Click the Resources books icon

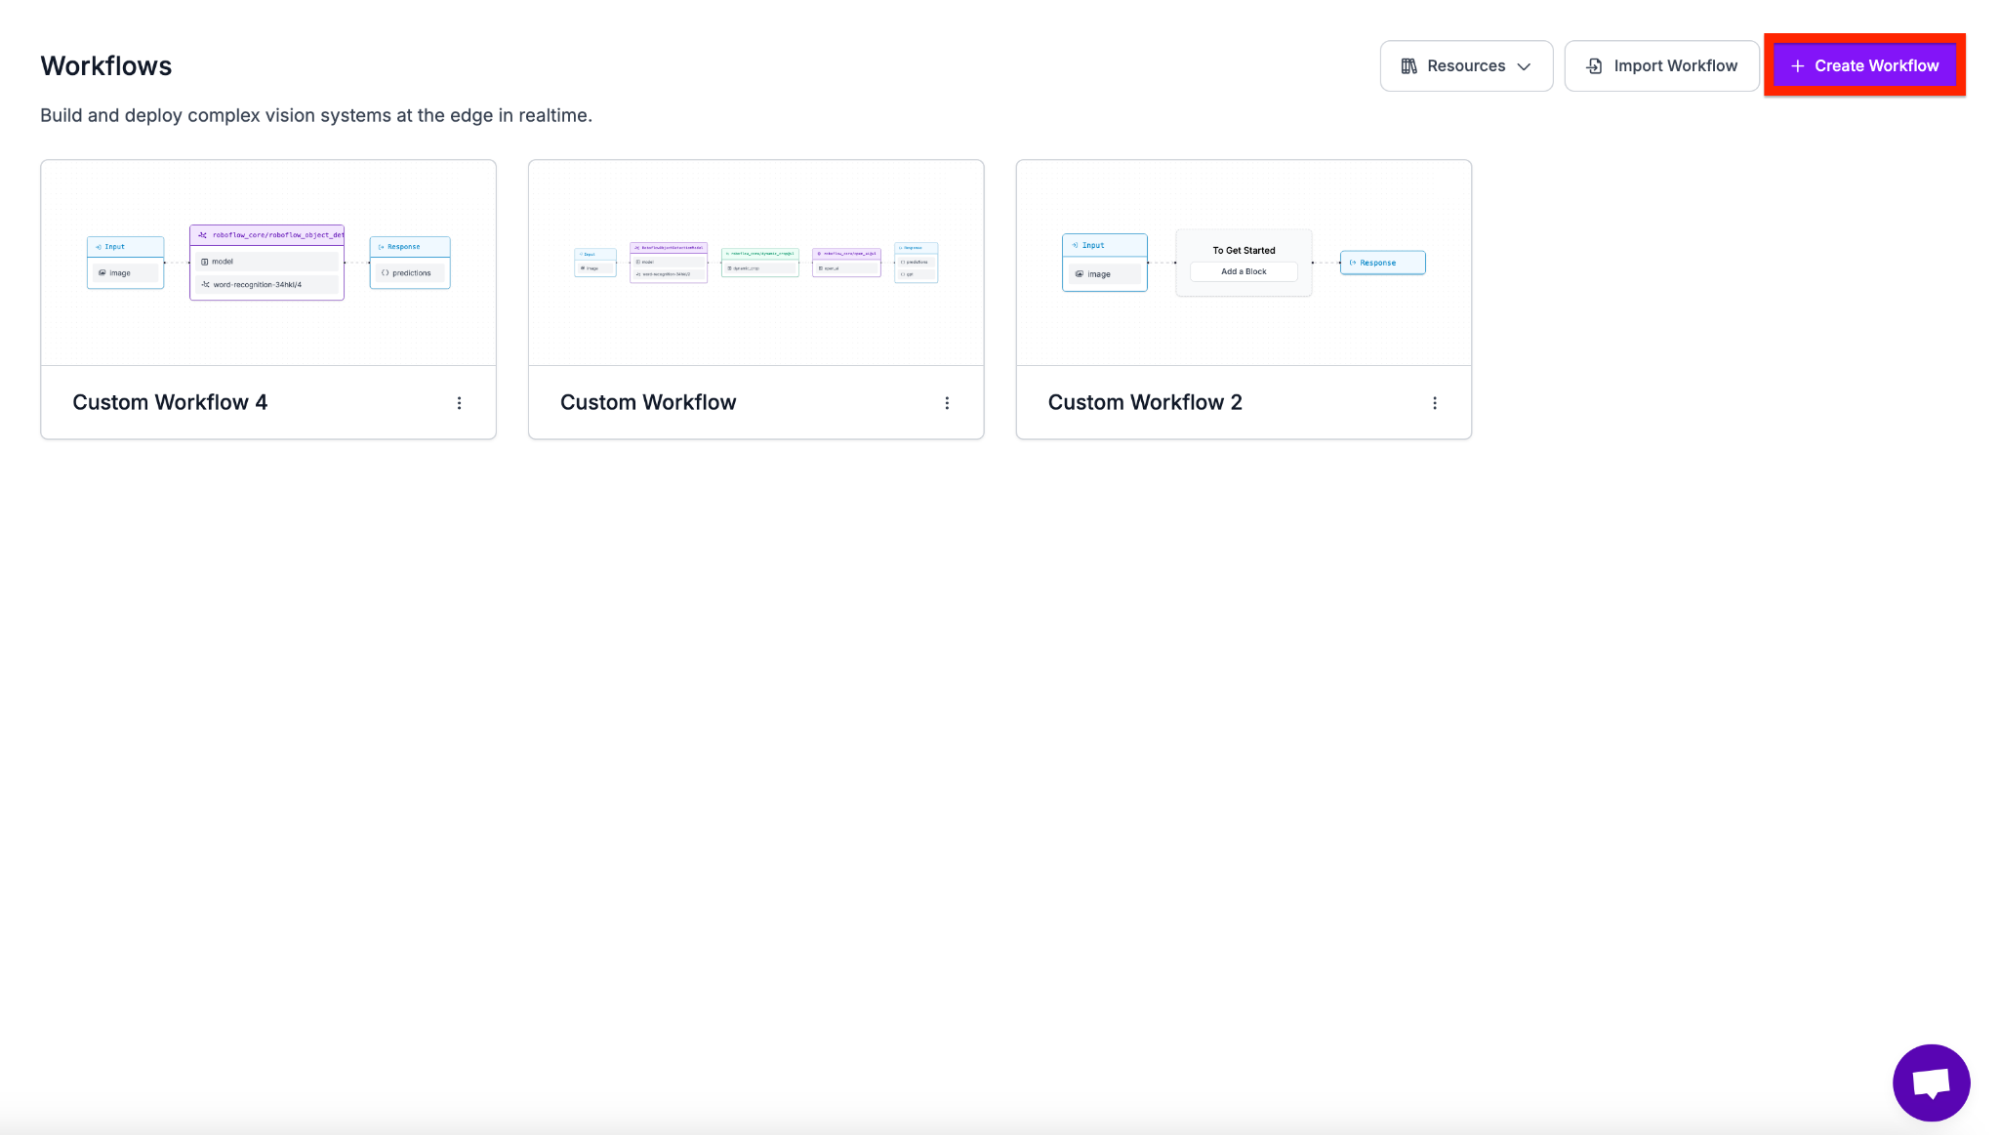(x=1408, y=66)
